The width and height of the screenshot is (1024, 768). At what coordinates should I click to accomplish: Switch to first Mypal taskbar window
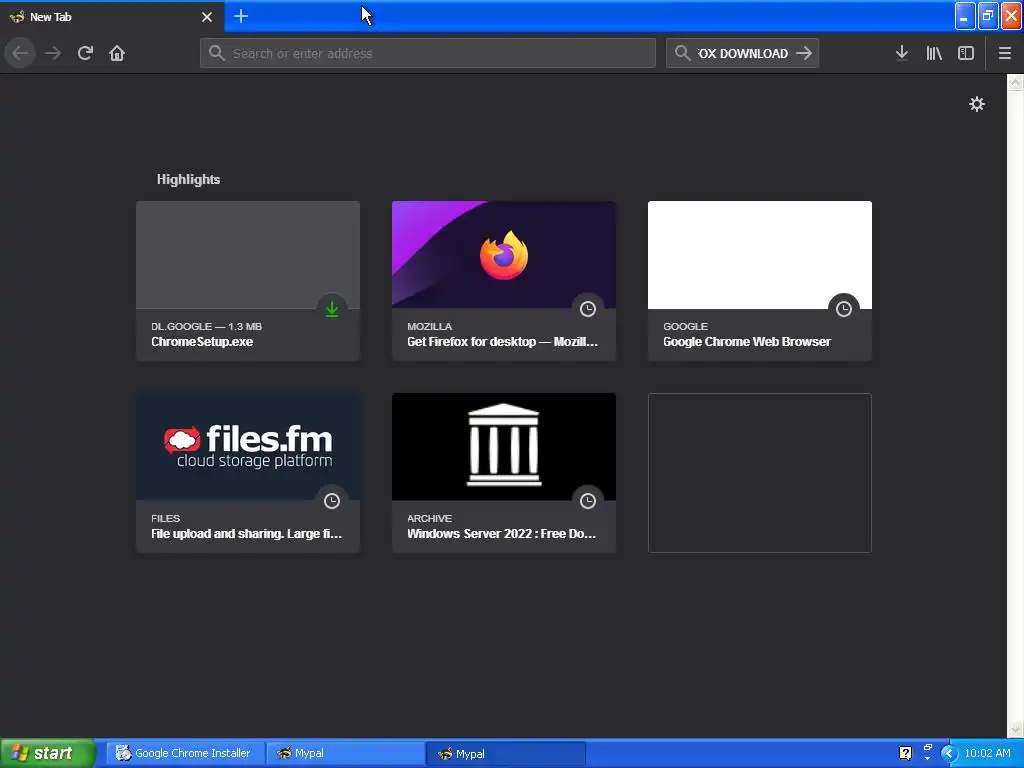345,753
